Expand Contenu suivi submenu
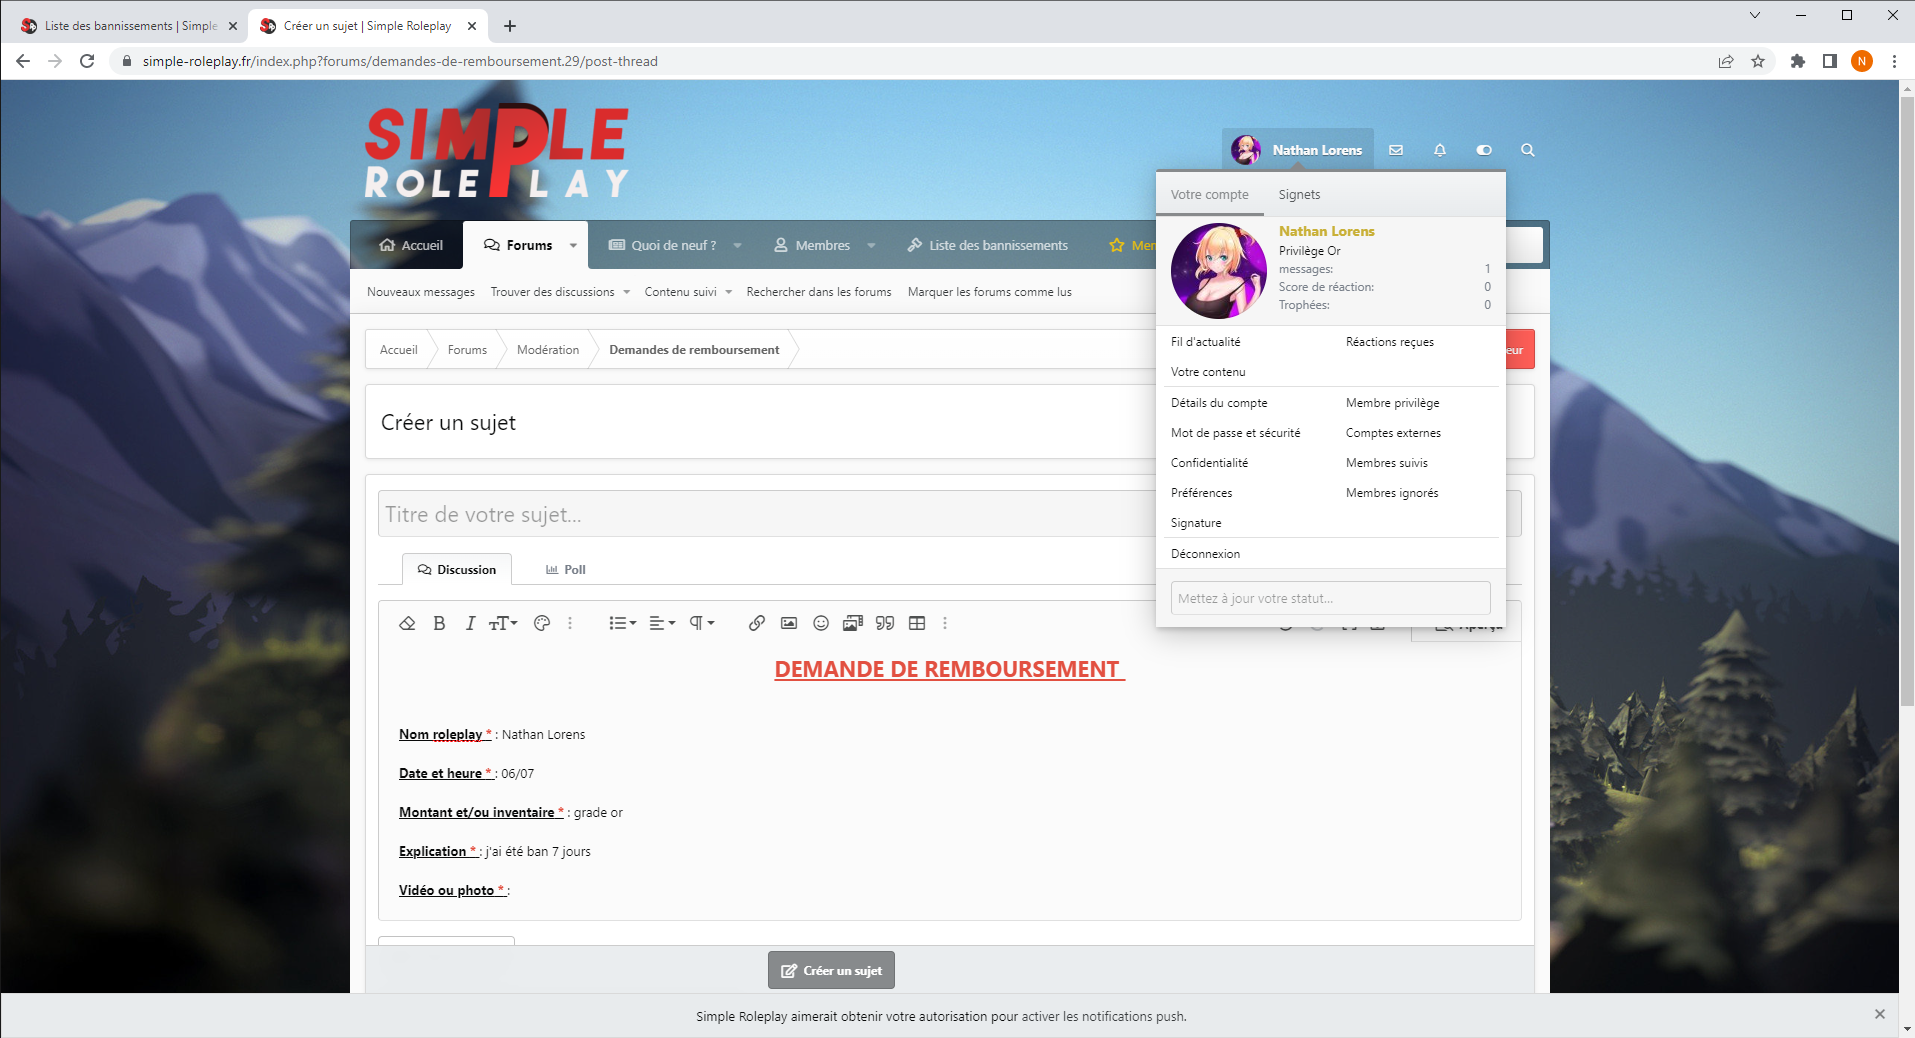Screen dimensions: 1915x1038 pos(729,292)
